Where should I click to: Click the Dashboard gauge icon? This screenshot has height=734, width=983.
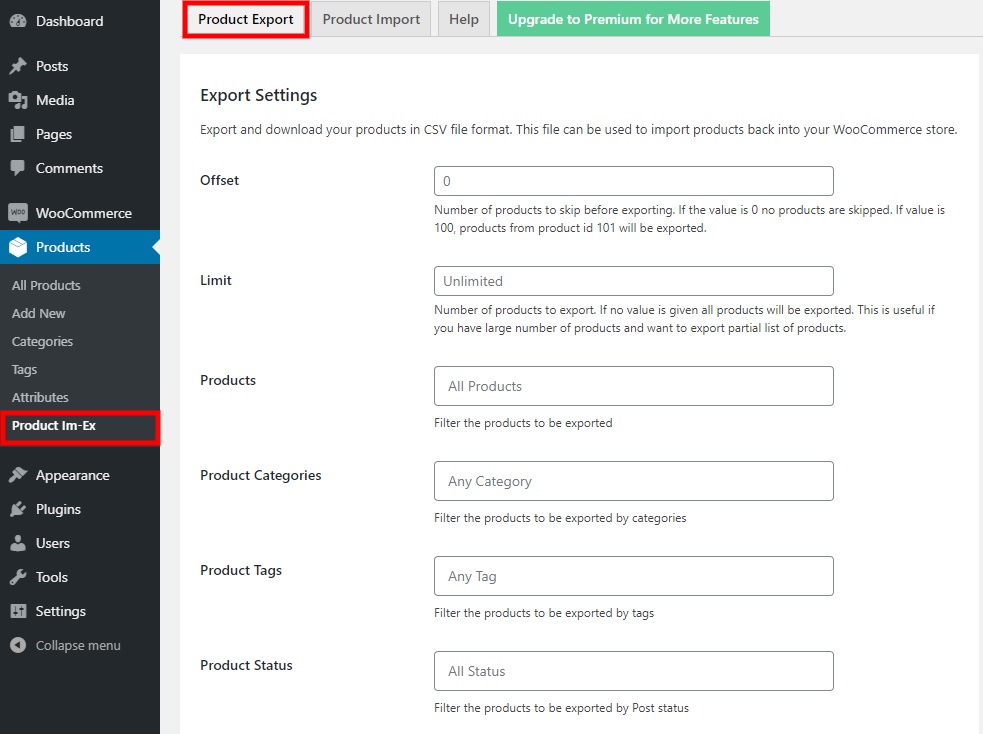click(x=18, y=21)
